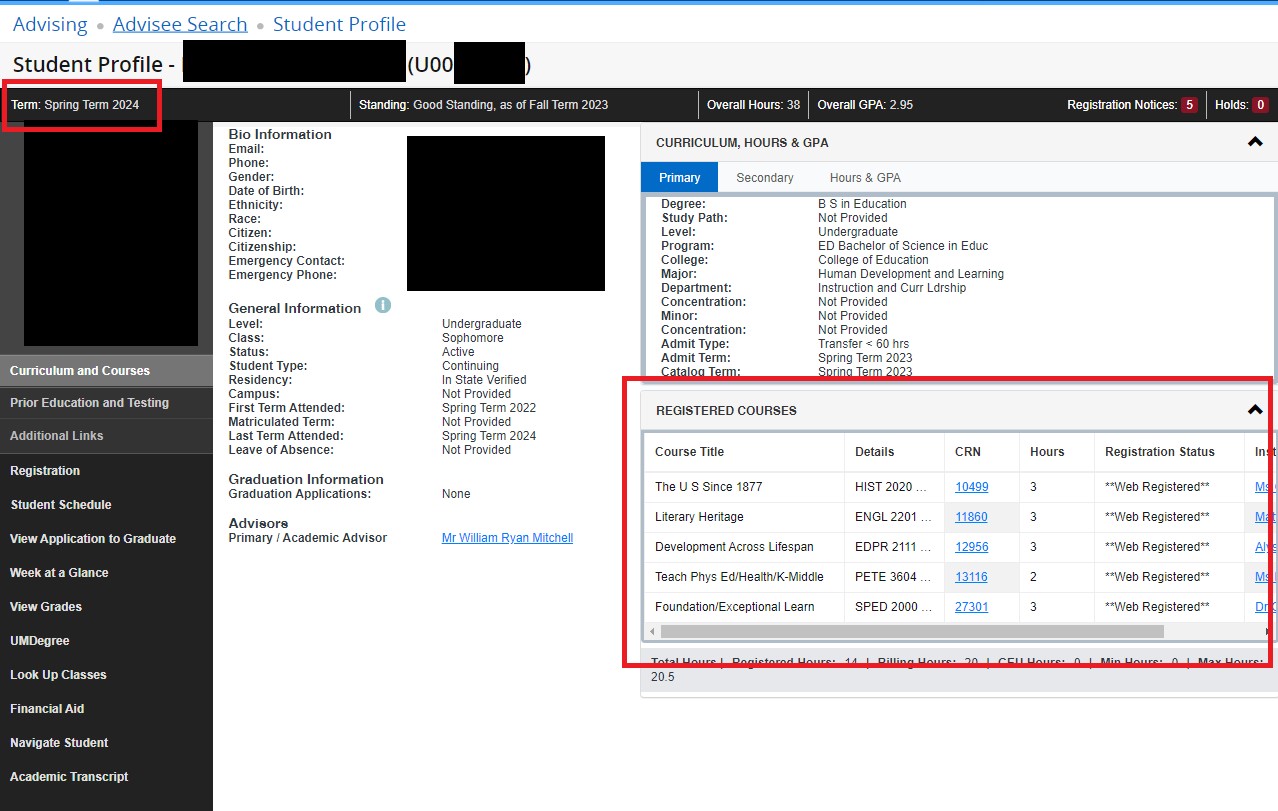Viewport: 1278px width, 811px height.
Task: Switch to the Secondary curriculum tab
Action: 764,177
